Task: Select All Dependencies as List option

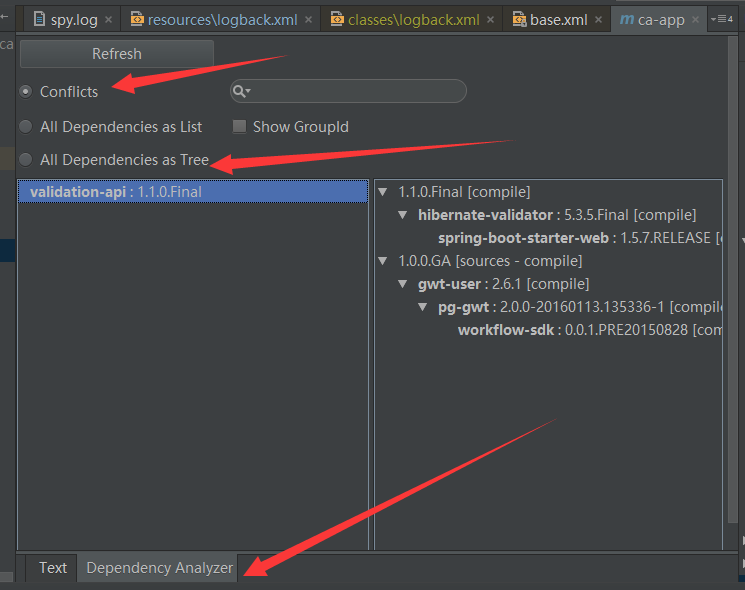Action: (26, 127)
